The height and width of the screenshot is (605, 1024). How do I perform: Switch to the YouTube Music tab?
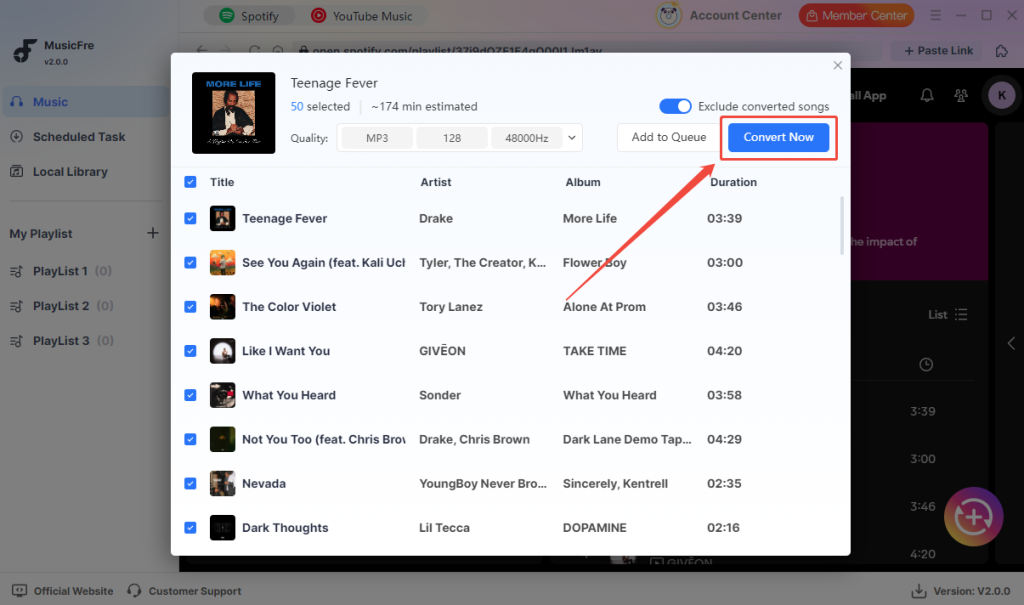361,16
